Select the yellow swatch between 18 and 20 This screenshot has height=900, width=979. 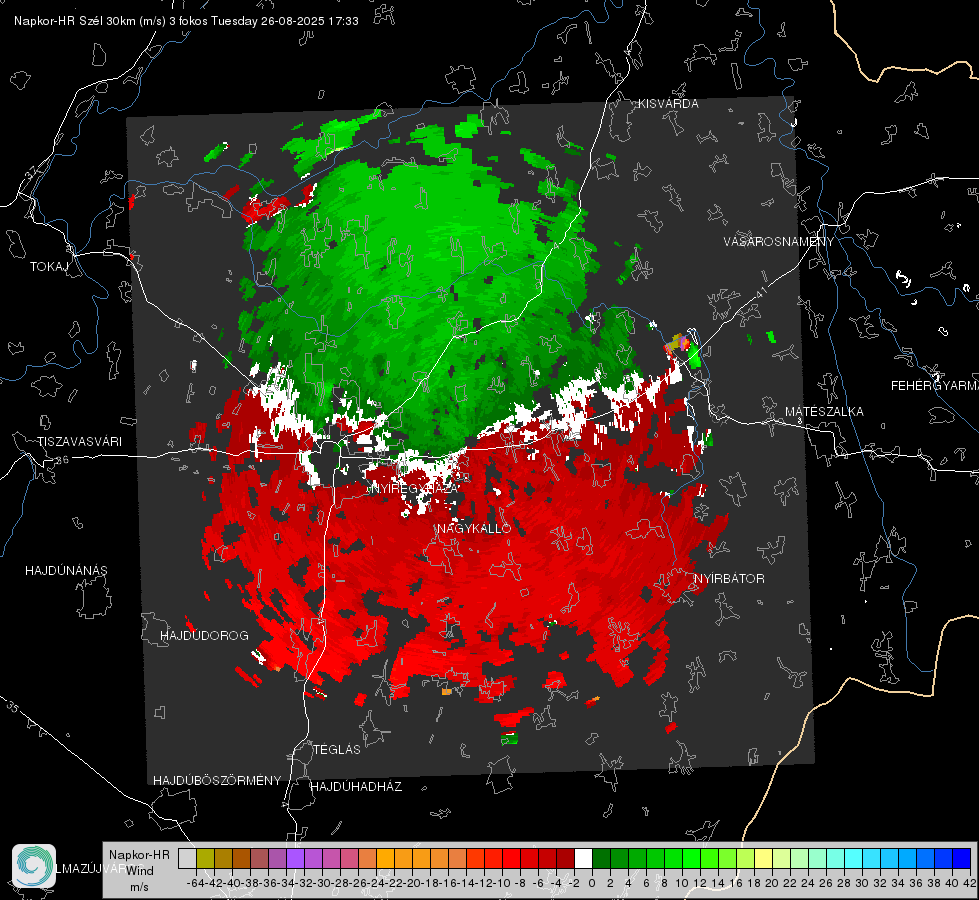(x=763, y=859)
